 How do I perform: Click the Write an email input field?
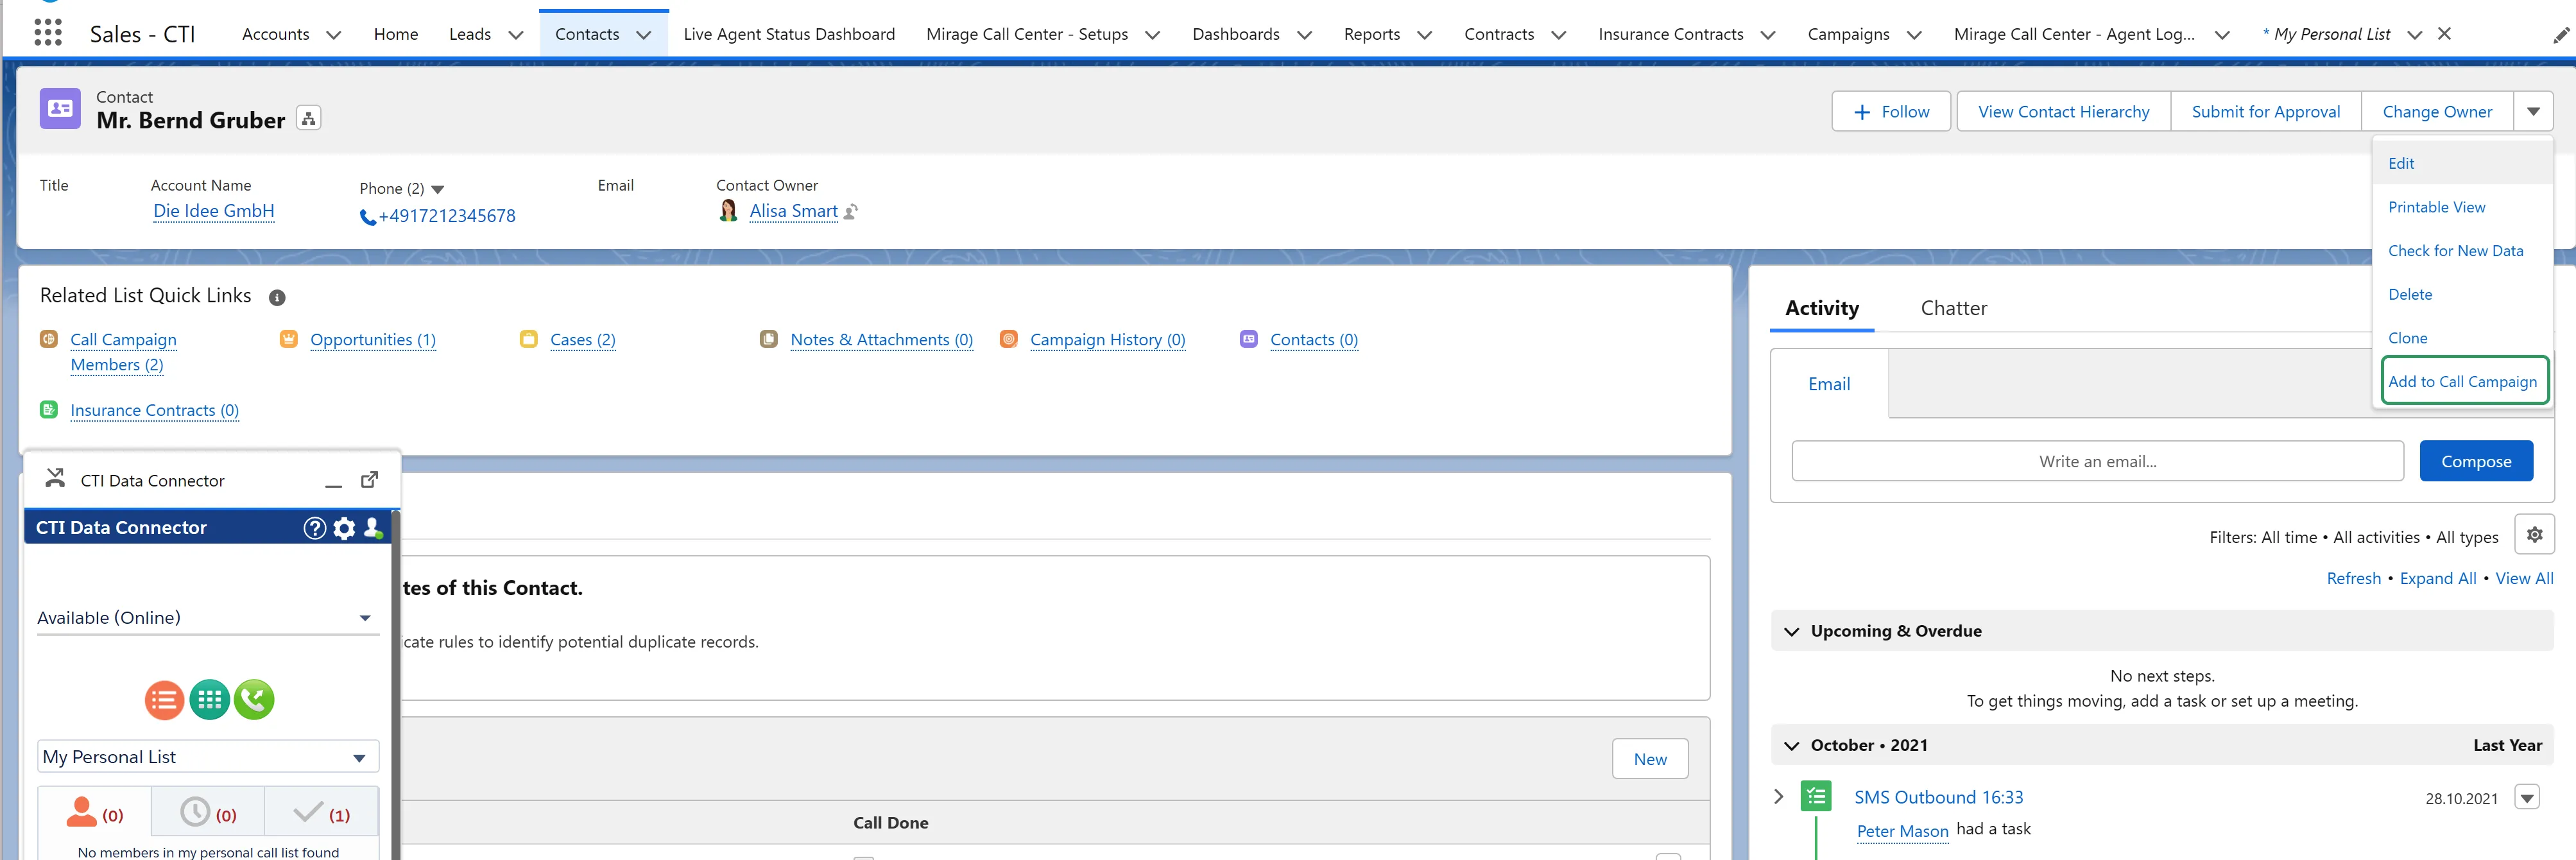click(2097, 461)
